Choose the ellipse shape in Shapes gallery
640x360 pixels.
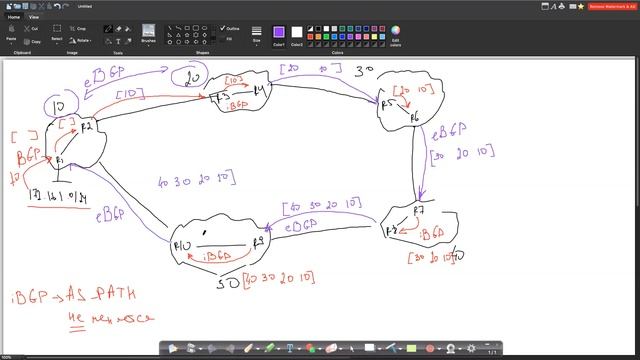204,28
